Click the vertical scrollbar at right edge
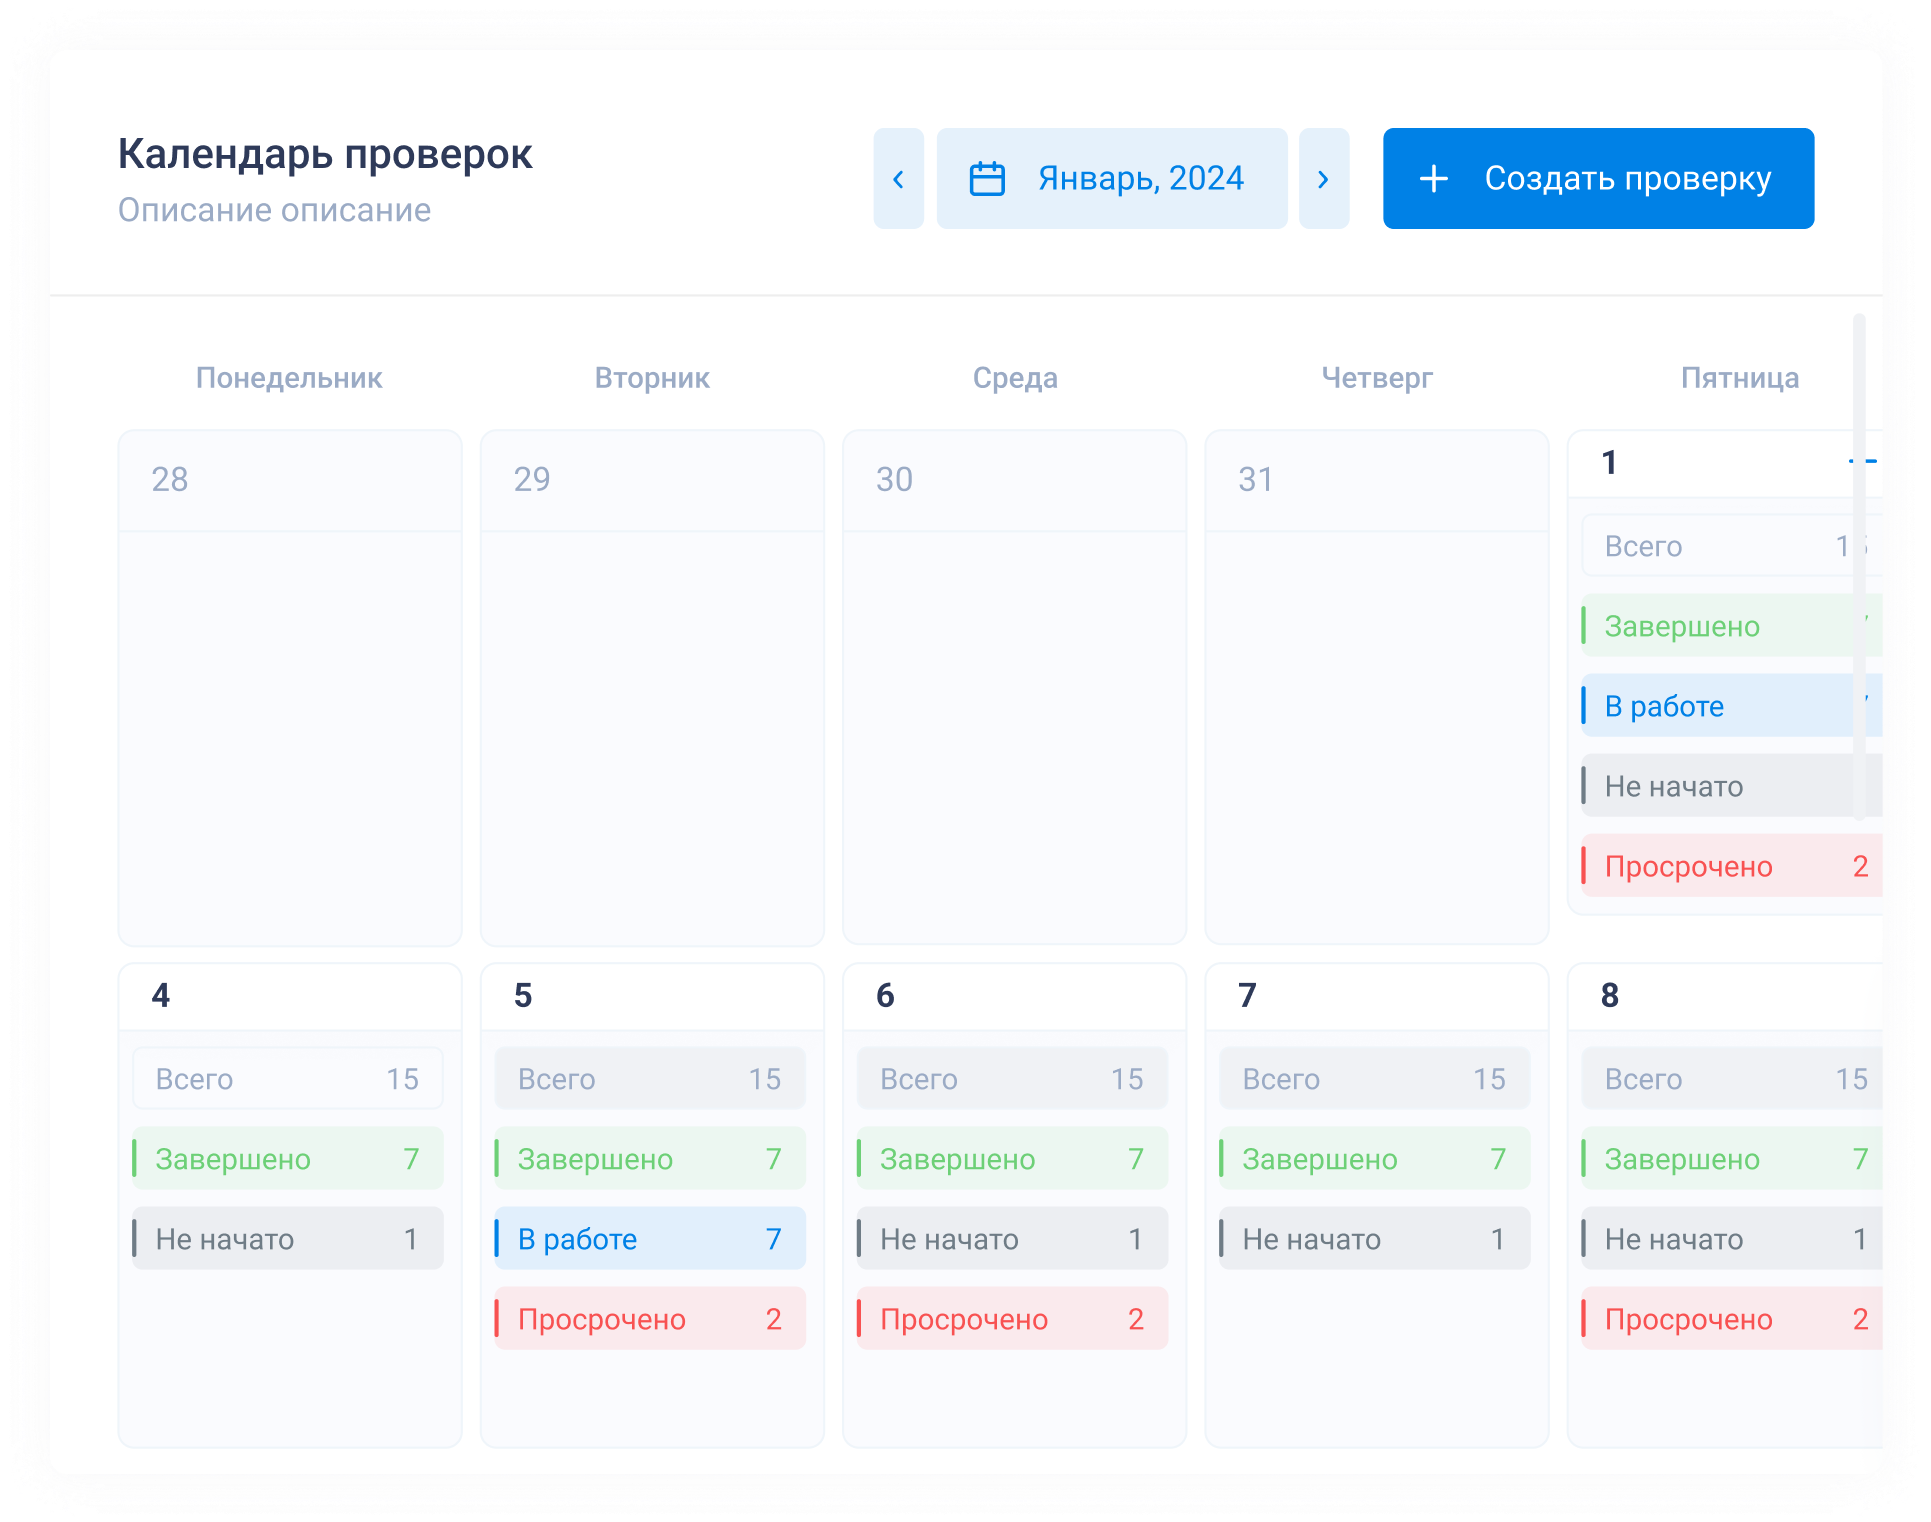The image size is (1931, 1522). point(1859,565)
